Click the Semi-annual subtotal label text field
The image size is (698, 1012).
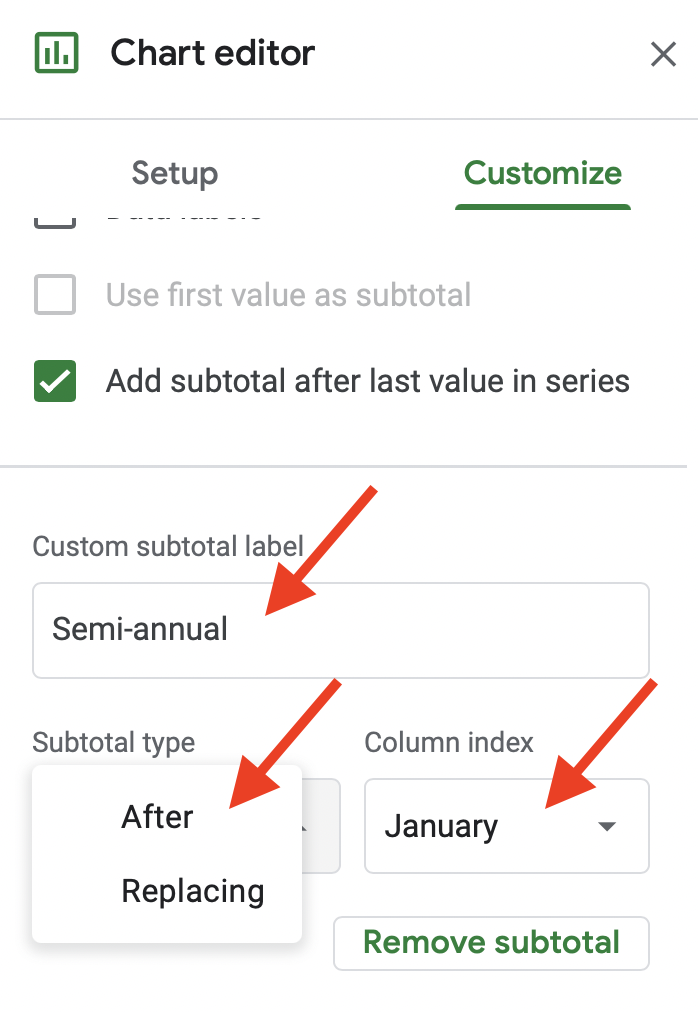click(340, 630)
